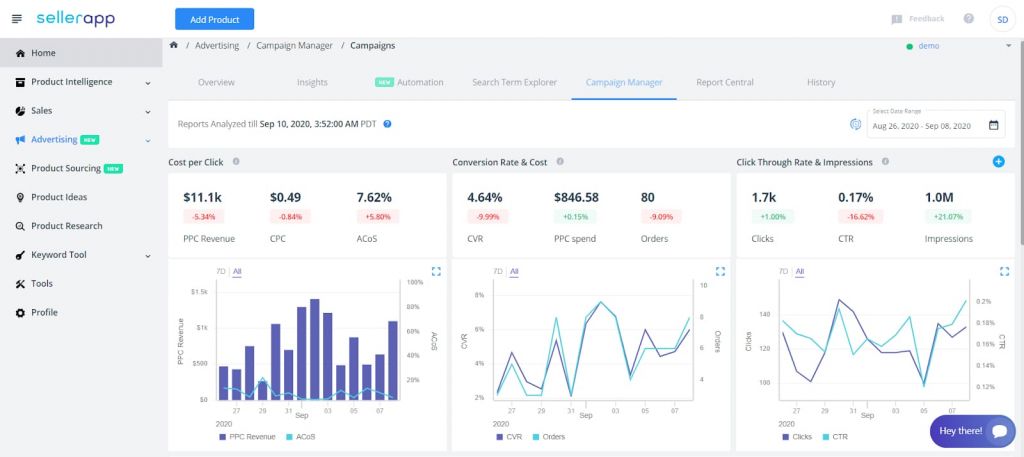Expand the PPC Revenue chart to fullscreen
The height and width of the screenshot is (457, 1024).
(x=436, y=271)
